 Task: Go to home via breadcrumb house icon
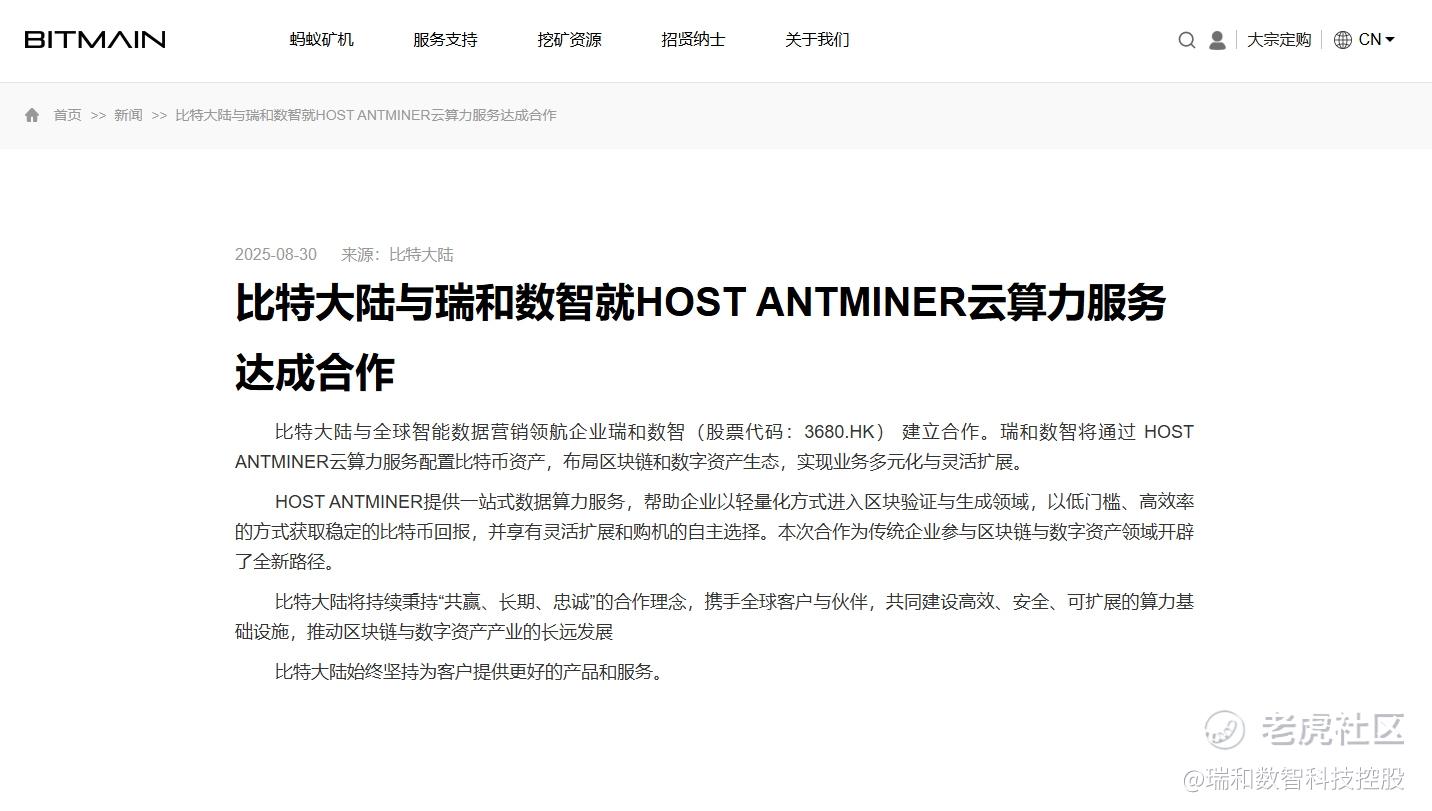tap(32, 115)
